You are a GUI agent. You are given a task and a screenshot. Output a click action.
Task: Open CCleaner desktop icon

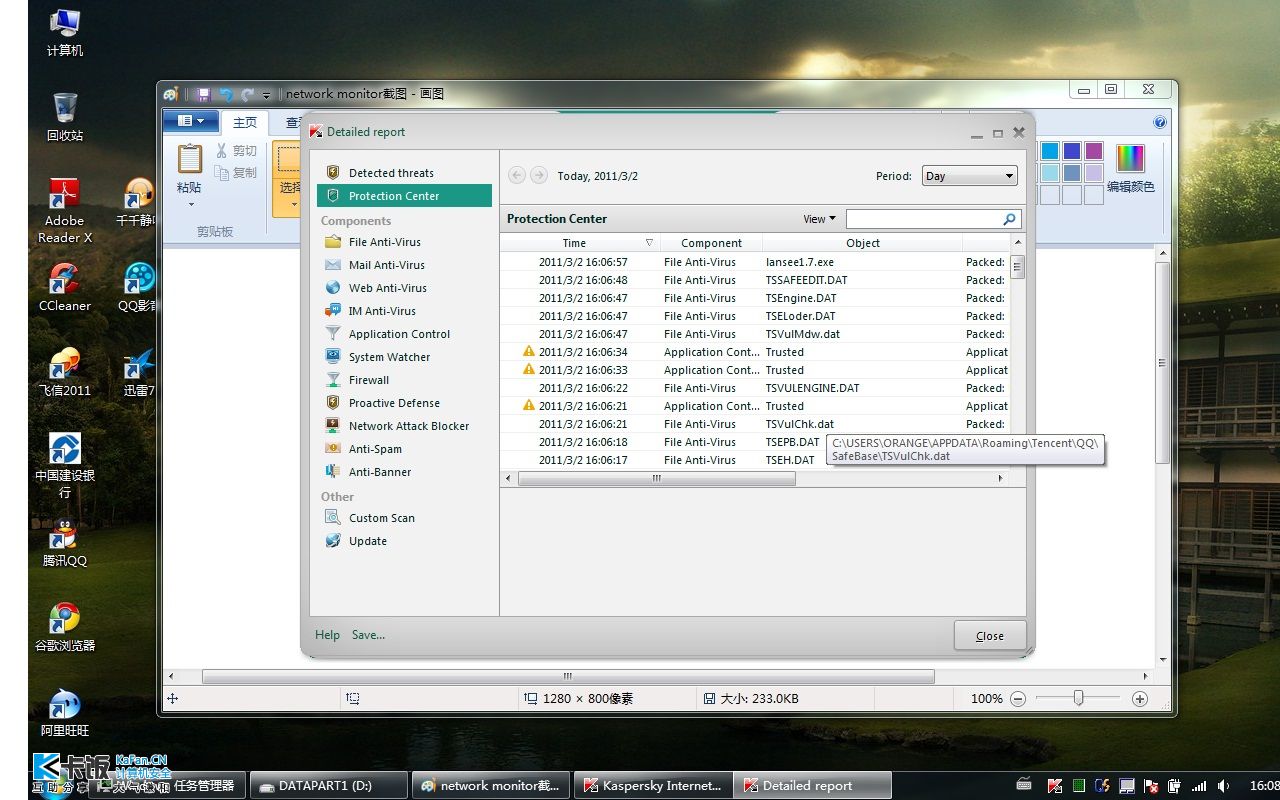click(x=65, y=287)
